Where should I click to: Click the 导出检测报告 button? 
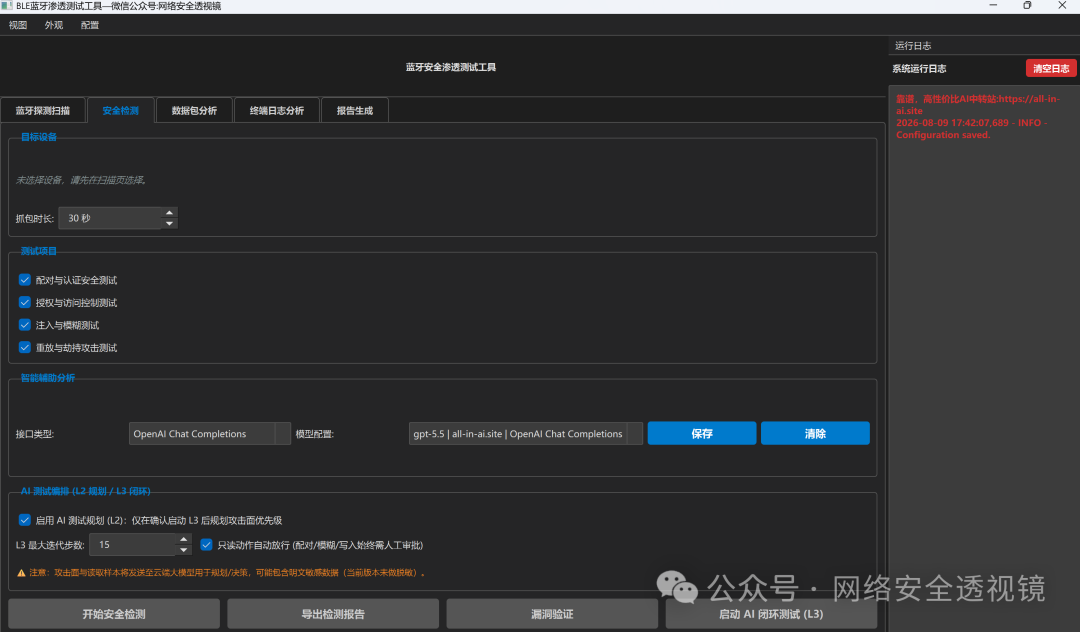click(333, 614)
